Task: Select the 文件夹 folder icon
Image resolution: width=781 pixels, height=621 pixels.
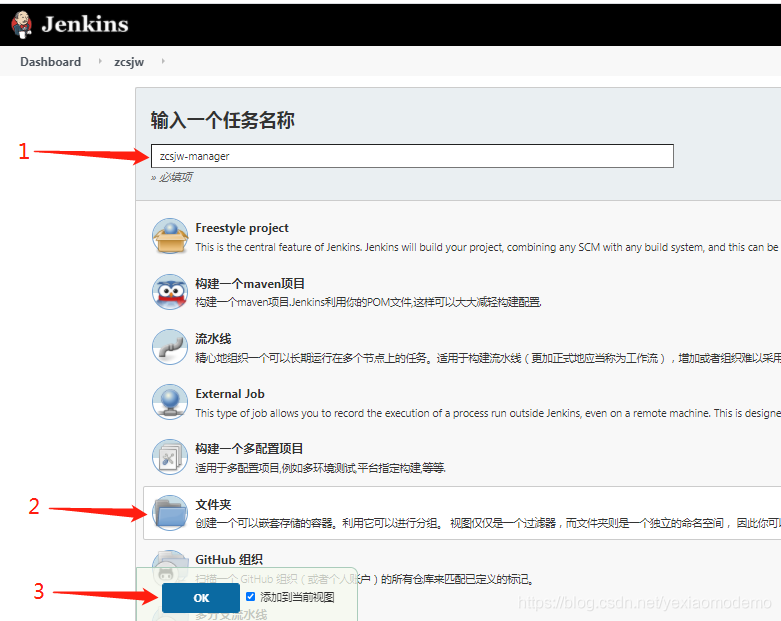Action: 170,513
